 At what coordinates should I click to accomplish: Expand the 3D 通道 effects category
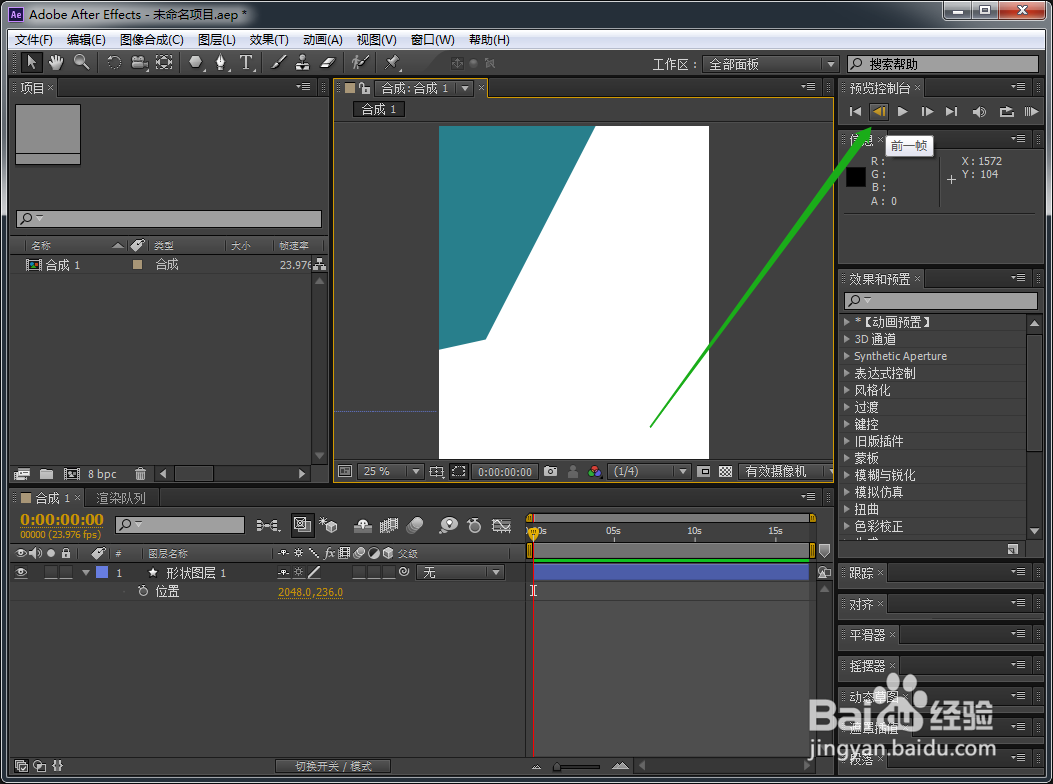click(847, 339)
